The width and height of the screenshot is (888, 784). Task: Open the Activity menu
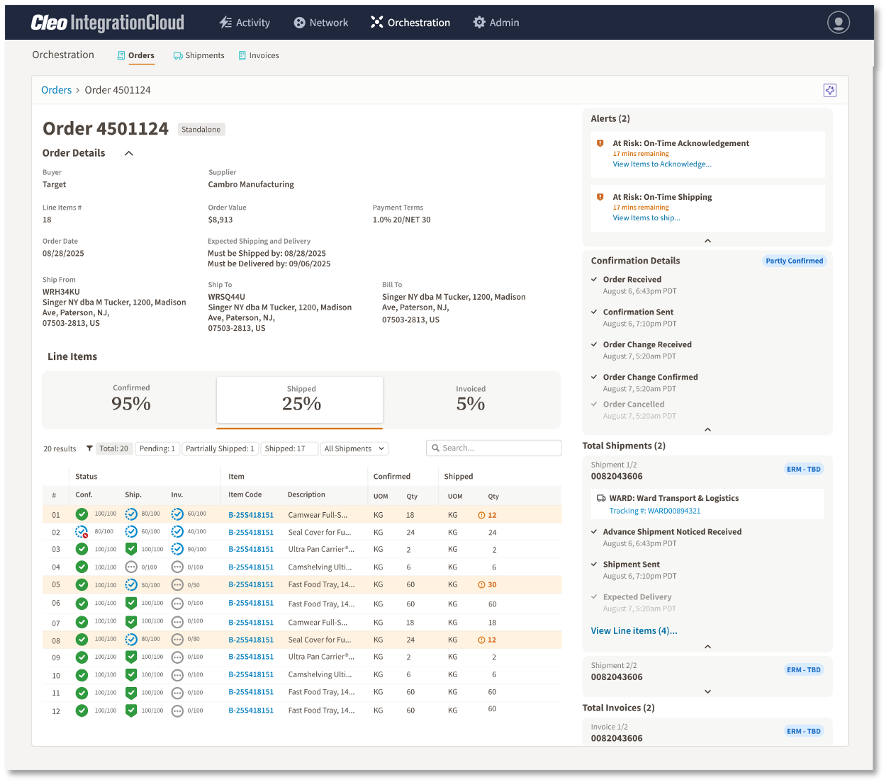pyautogui.click(x=245, y=23)
